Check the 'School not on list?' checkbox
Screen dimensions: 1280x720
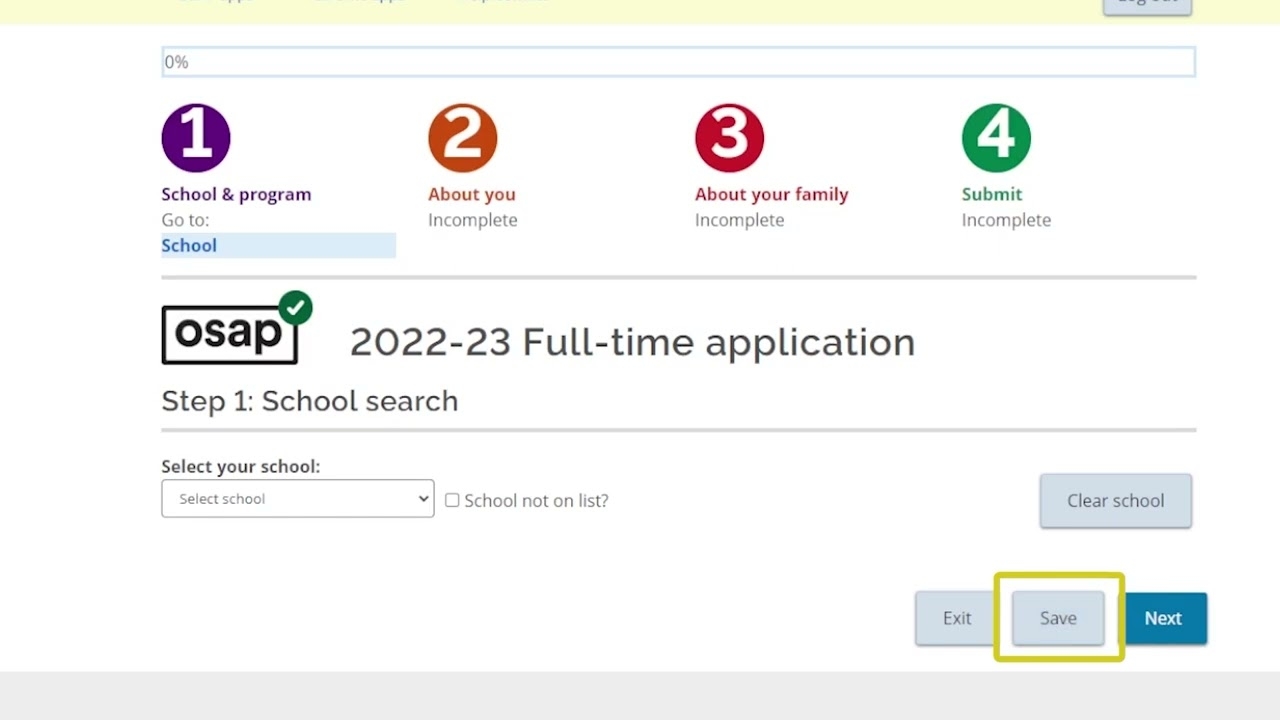(x=452, y=500)
